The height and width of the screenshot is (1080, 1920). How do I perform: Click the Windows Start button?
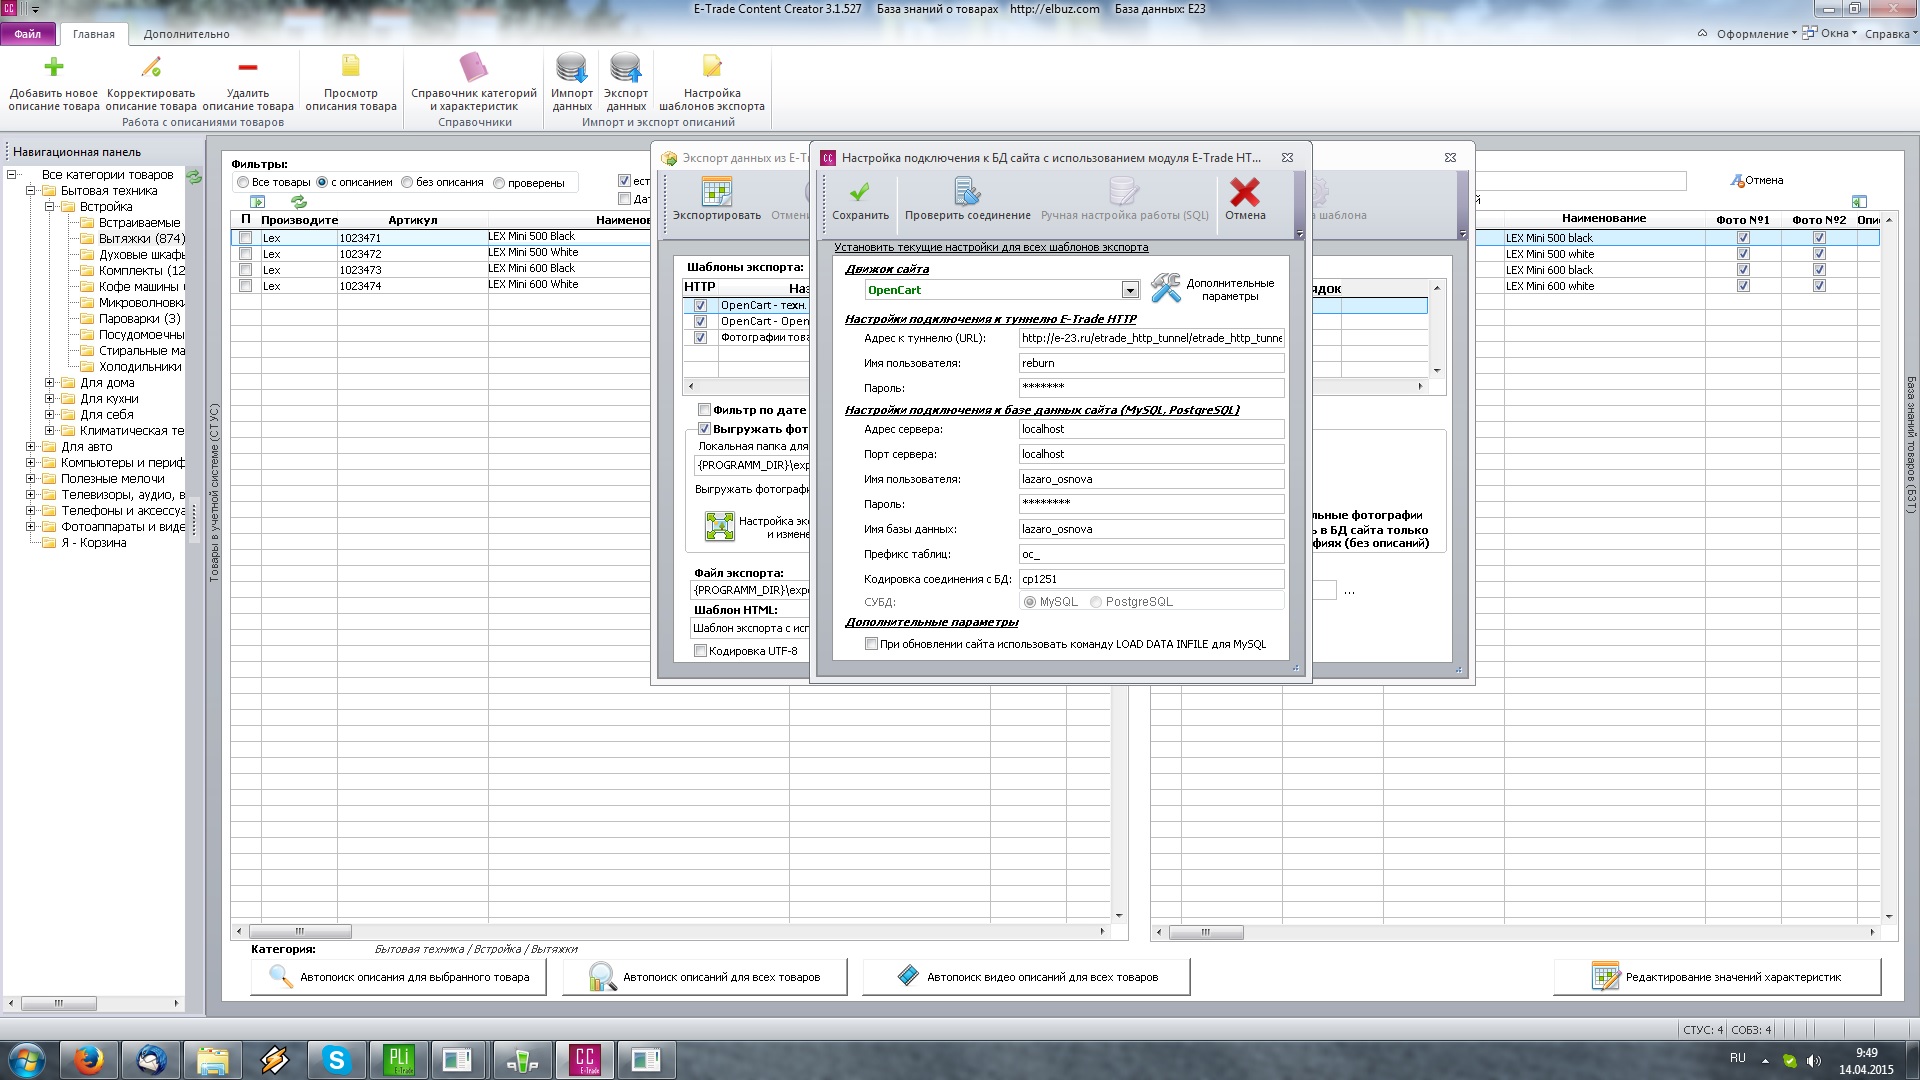point(26,1059)
